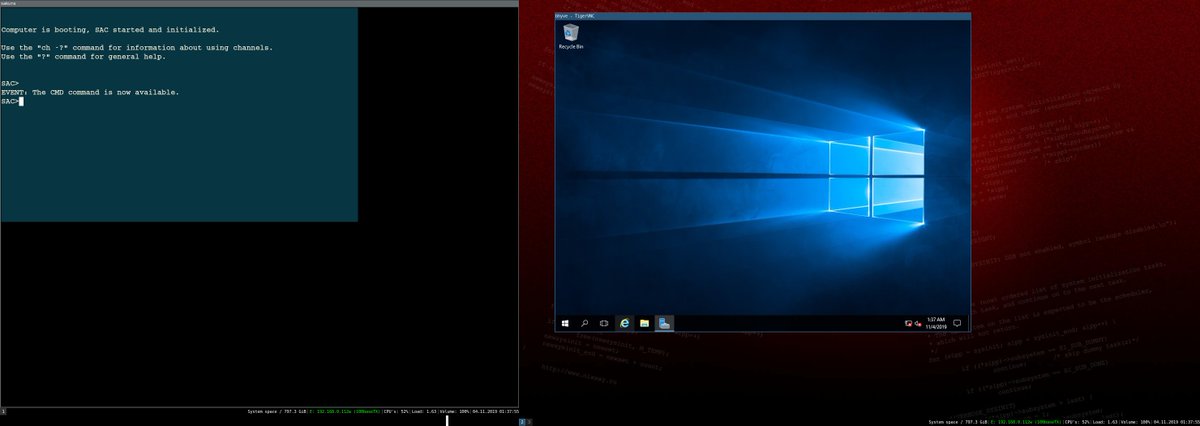Image resolution: width=1200 pixels, height=426 pixels.
Task: Focus the SAC> prompt in the terminal
Action: (x=12, y=101)
